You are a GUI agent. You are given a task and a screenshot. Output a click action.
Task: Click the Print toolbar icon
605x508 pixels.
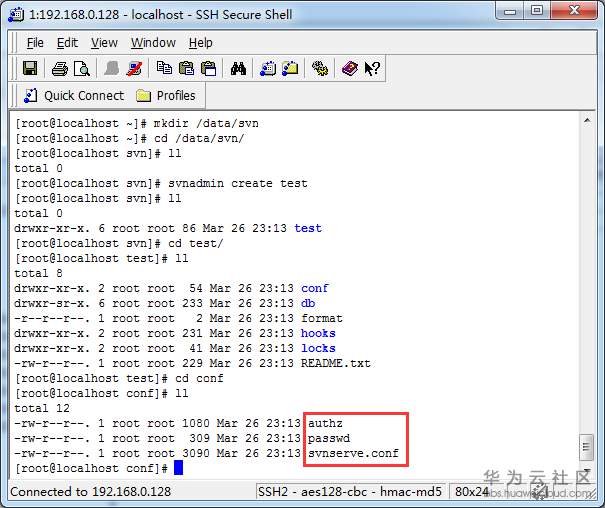pyautogui.click(x=59, y=69)
